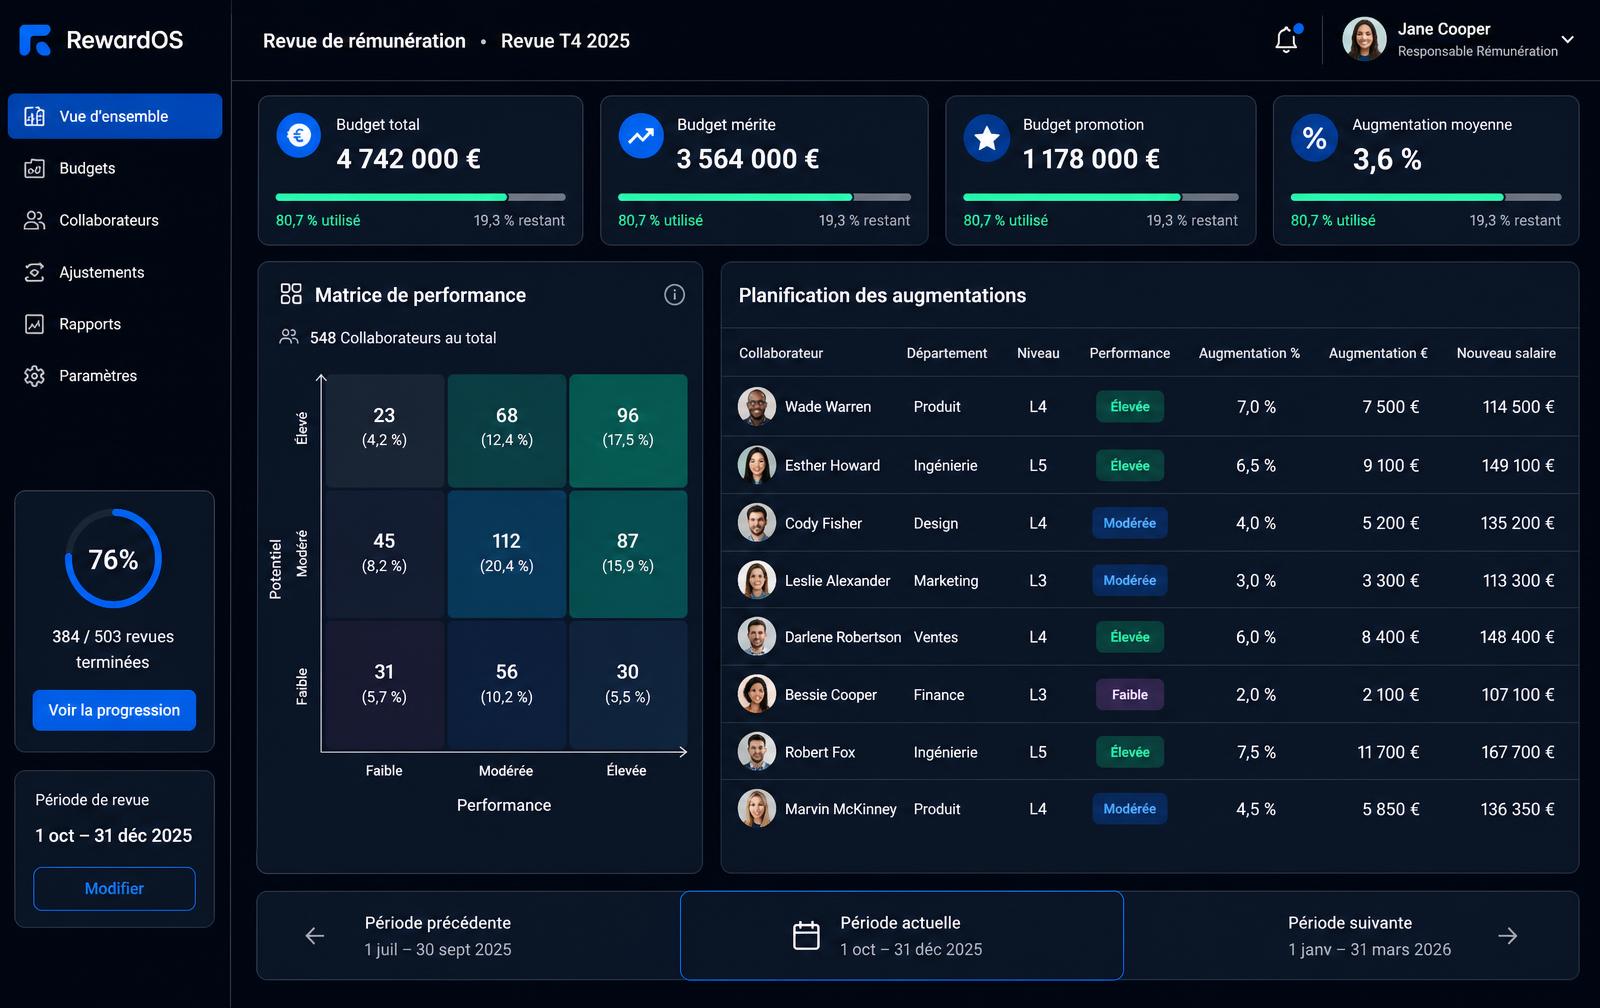Expand Jane Cooper account dropdown chevron
The height and width of the screenshot is (1008, 1600).
[1568, 40]
